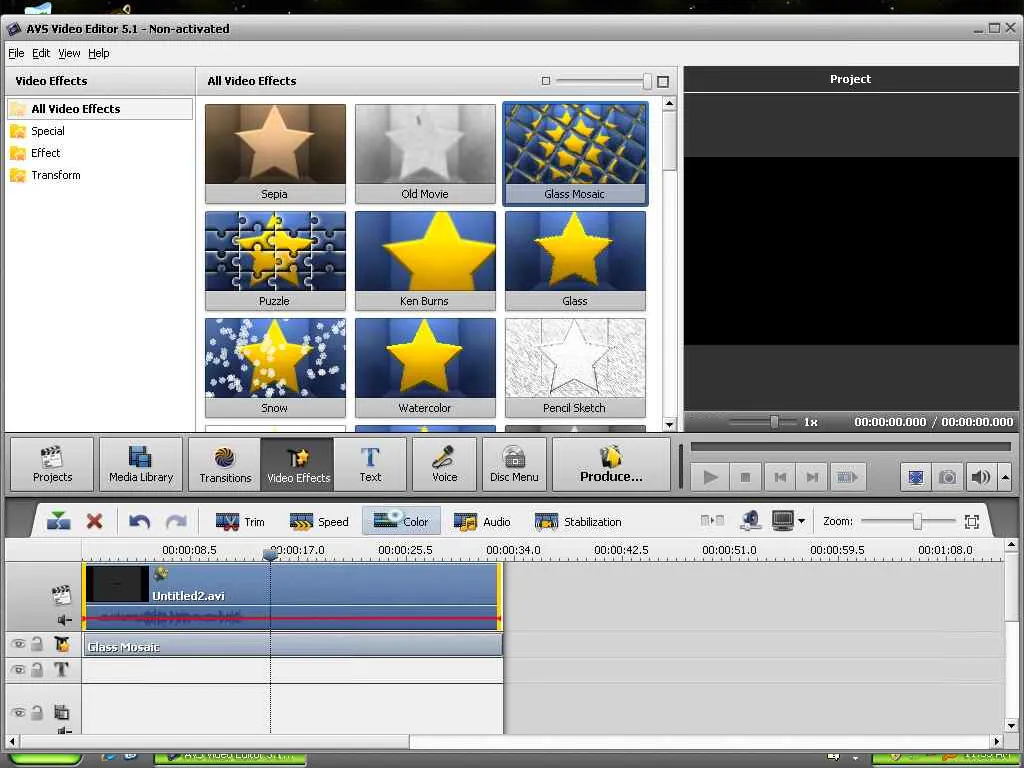Viewport: 1024px width, 768px height.
Task: Select the Ken Burns effect thumbnail
Action: coord(425,261)
